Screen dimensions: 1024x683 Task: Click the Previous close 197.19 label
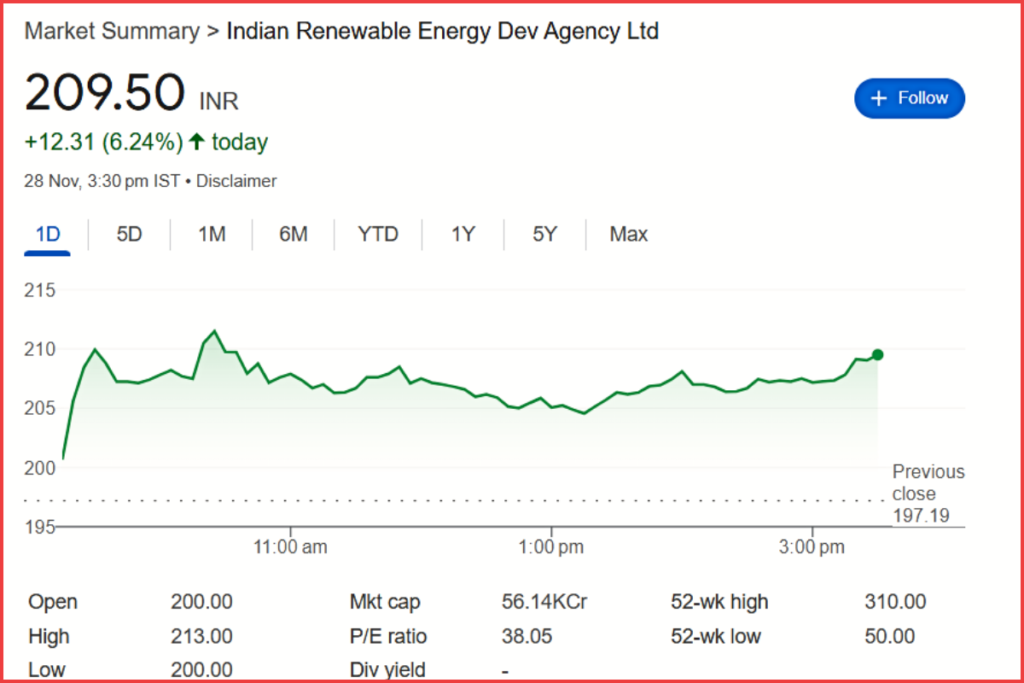928,494
